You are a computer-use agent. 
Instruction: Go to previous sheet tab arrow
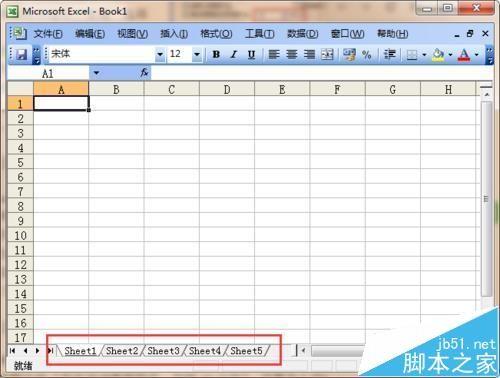(x=25, y=350)
